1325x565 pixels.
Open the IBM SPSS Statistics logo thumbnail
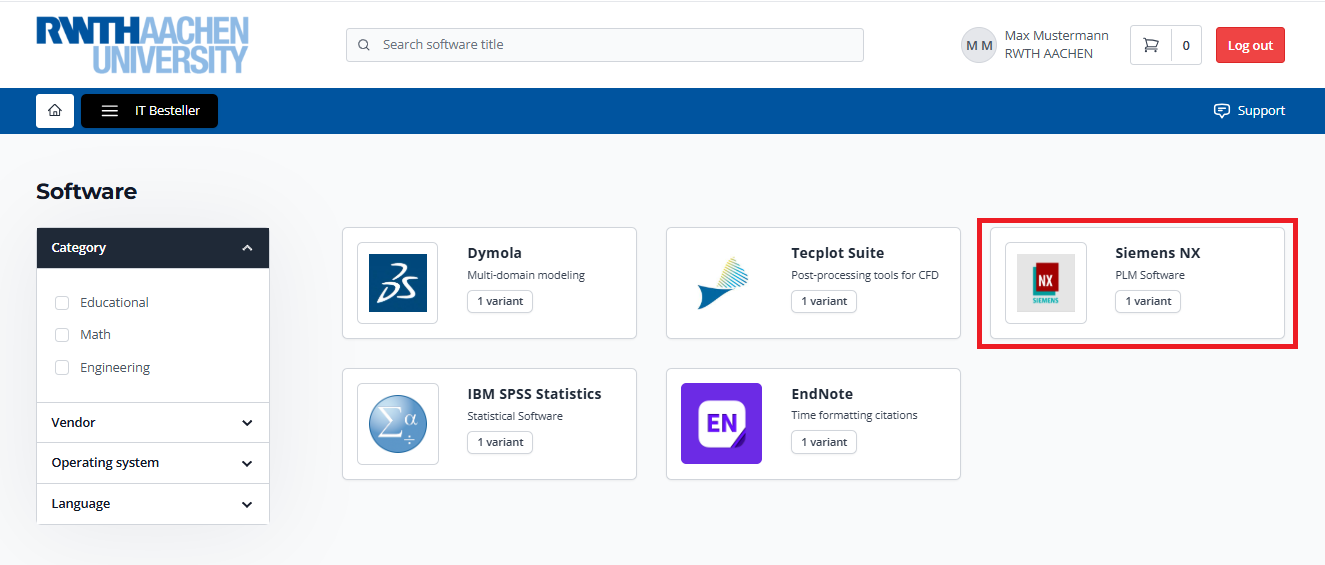click(397, 424)
